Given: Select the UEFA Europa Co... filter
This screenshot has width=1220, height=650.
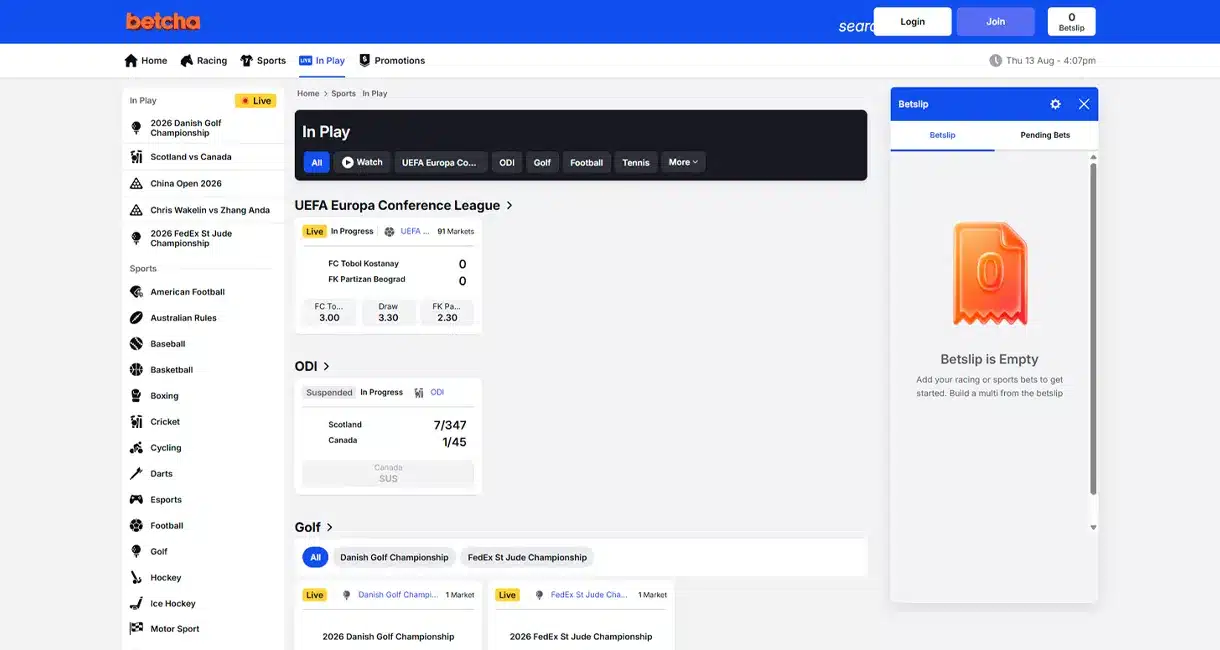Looking at the screenshot, I should (440, 162).
